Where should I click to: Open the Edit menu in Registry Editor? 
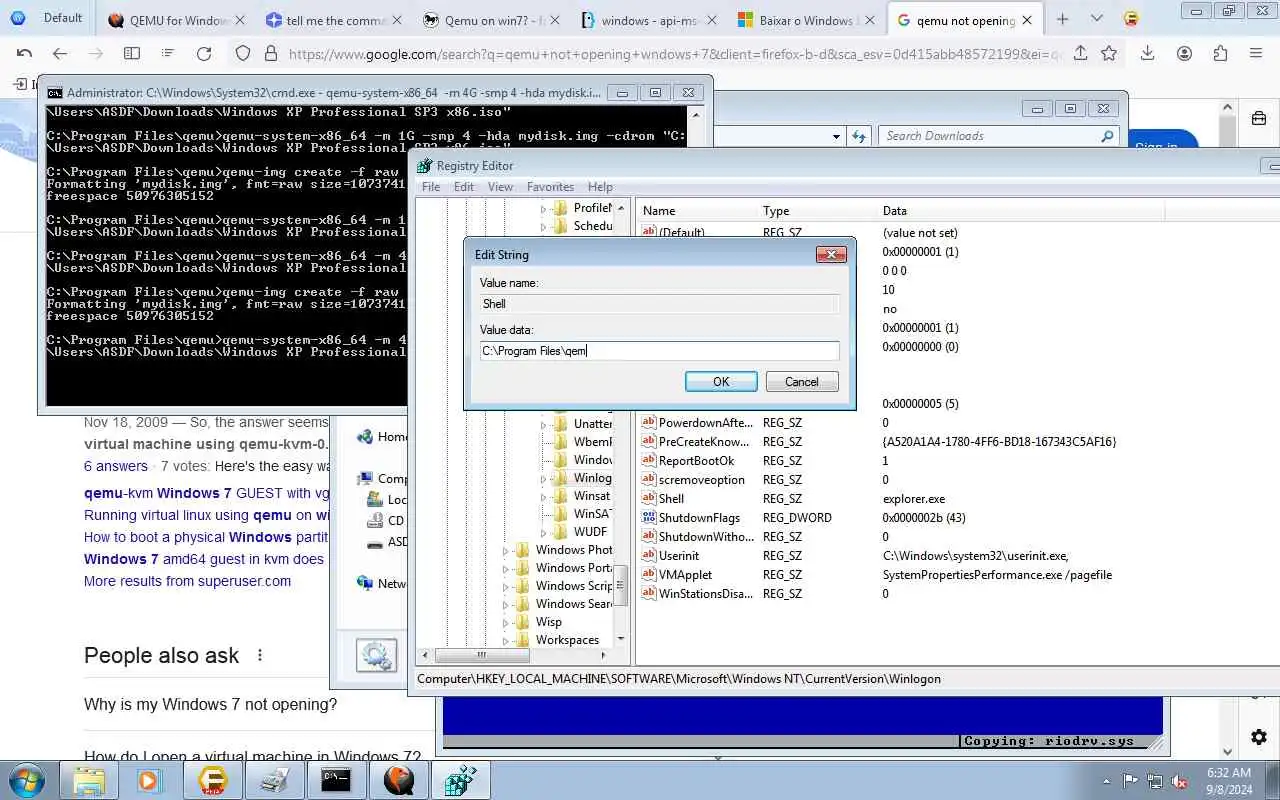[464, 187]
